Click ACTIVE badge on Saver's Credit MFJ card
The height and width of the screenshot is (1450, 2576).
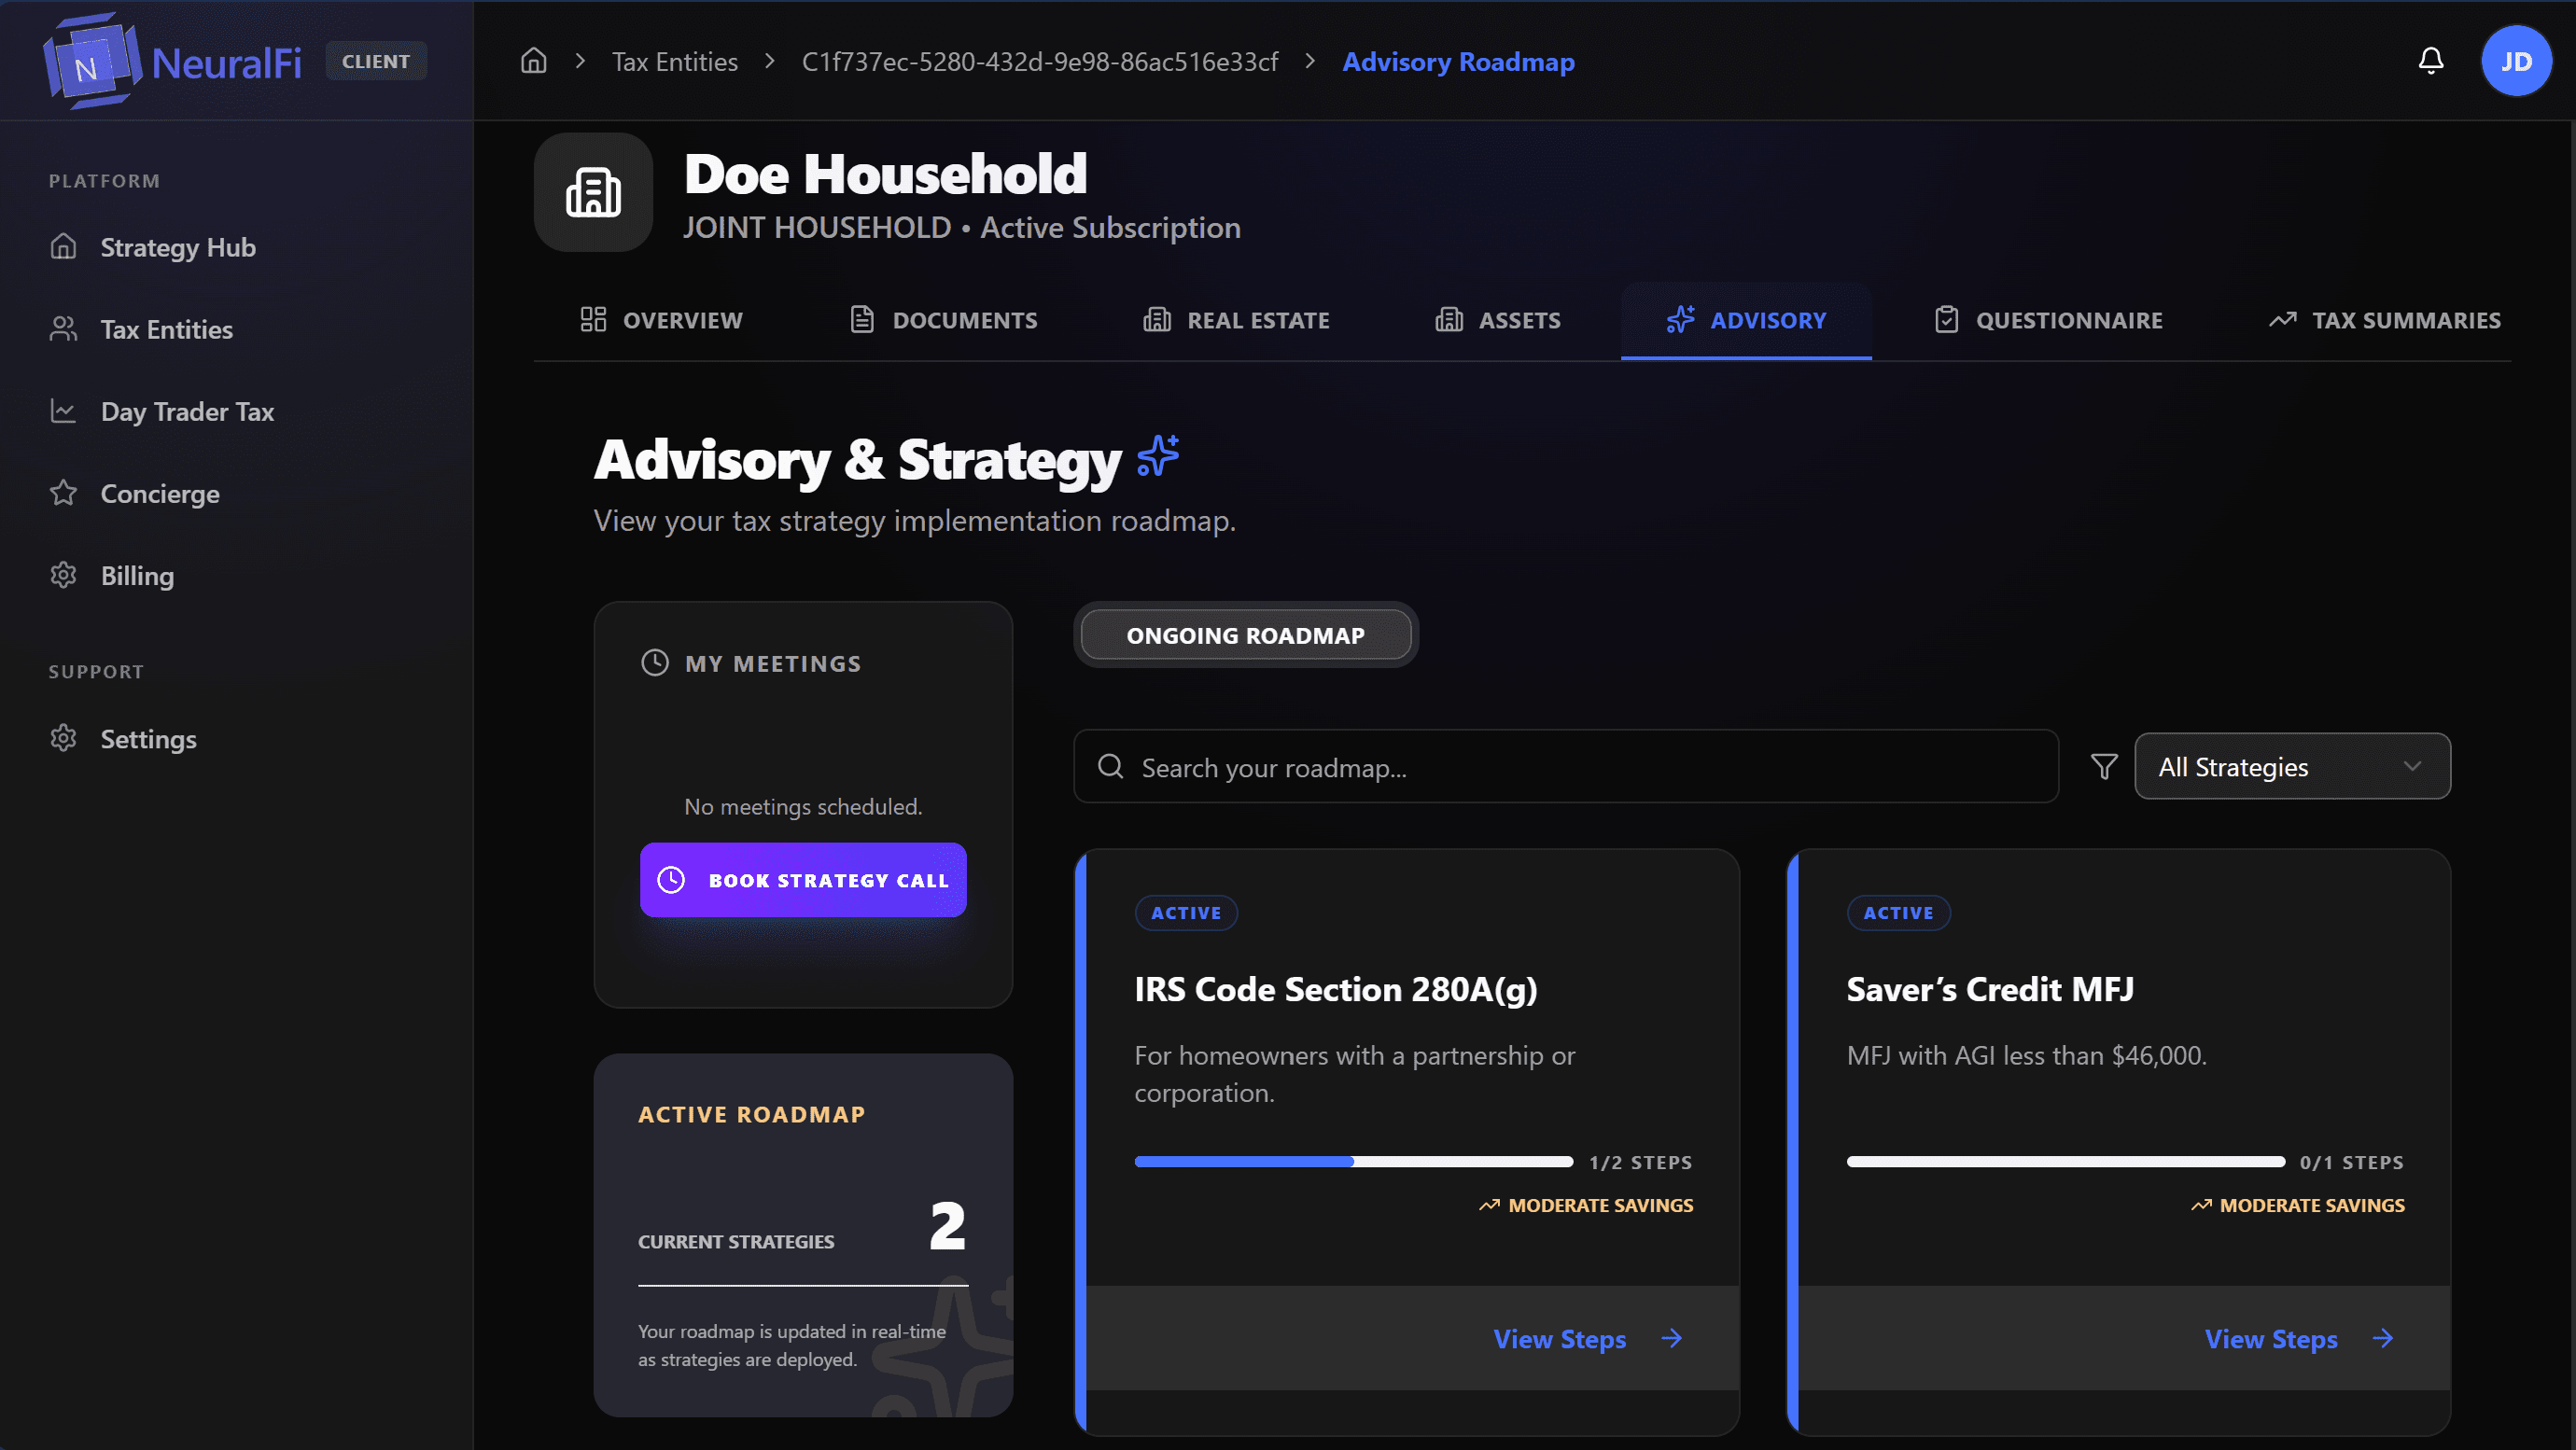(x=1898, y=912)
